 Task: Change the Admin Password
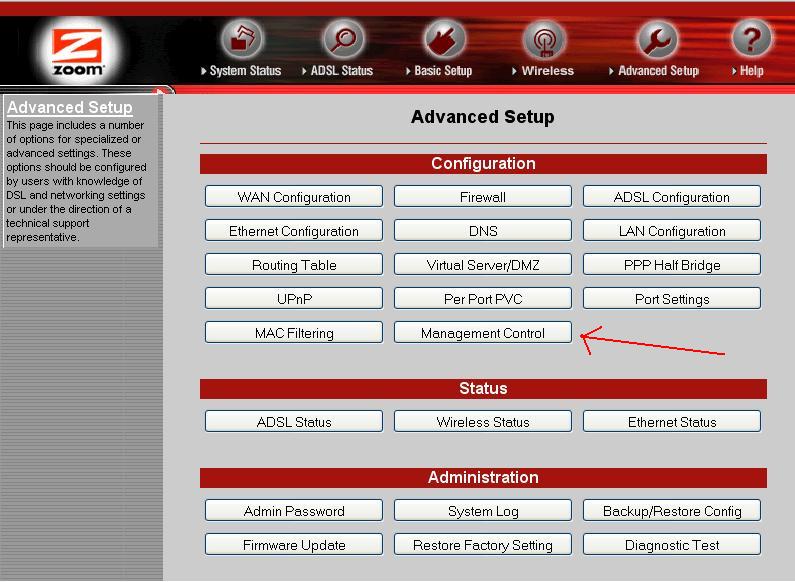[x=294, y=511]
